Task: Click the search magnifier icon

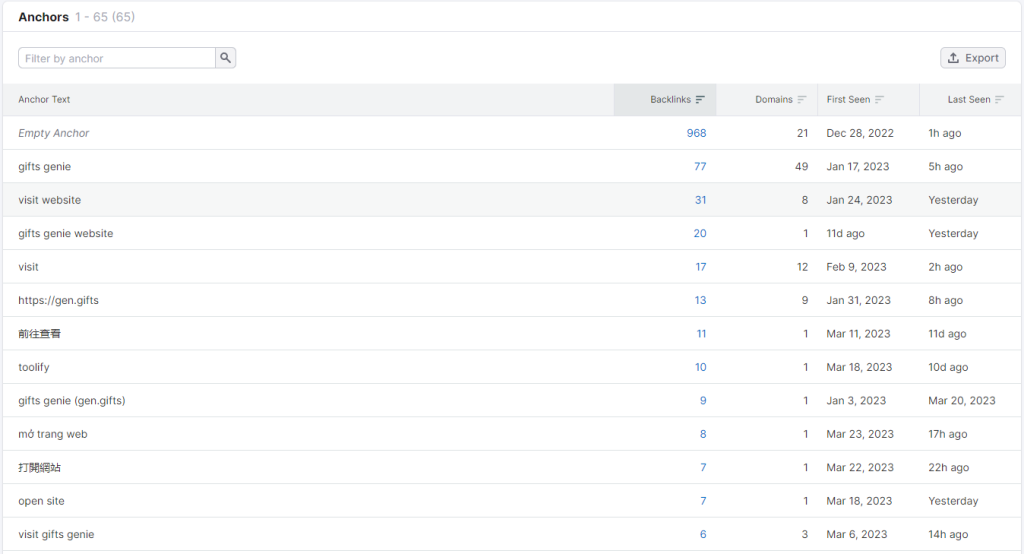Action: point(225,58)
